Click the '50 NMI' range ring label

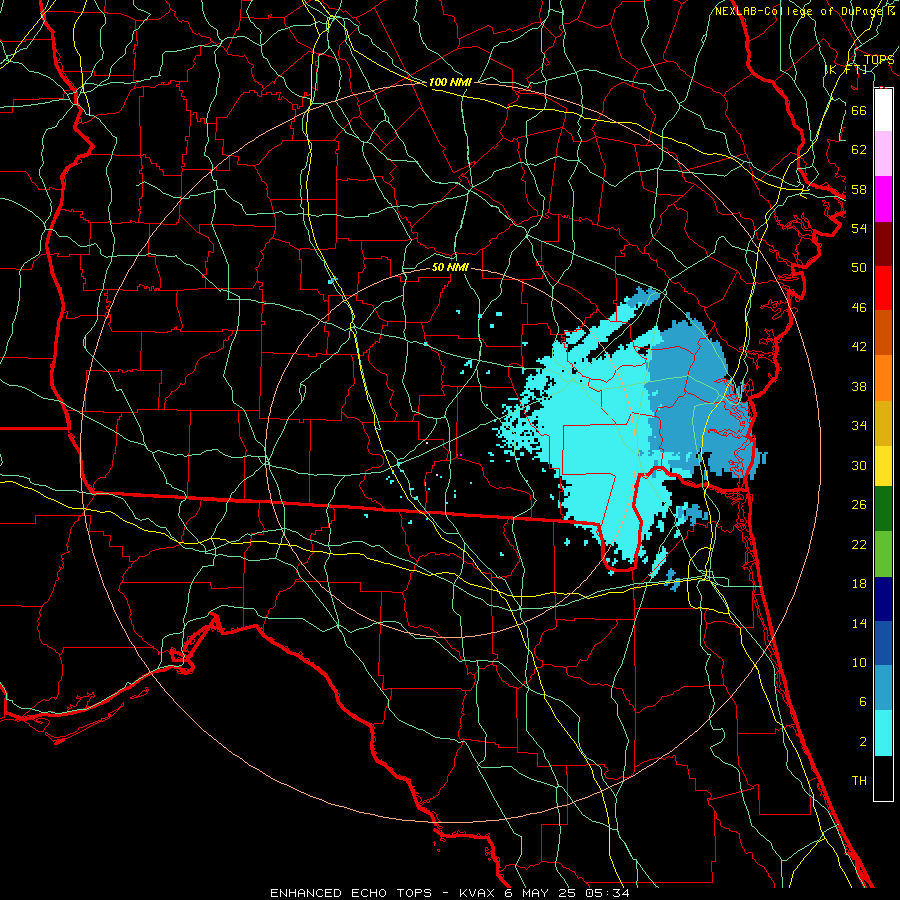[450, 267]
